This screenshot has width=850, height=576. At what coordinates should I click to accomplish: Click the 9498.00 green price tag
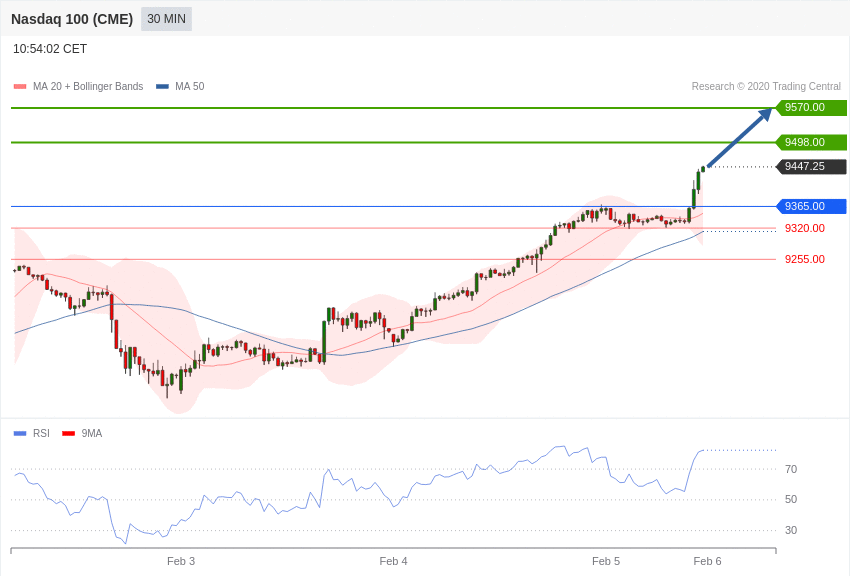pos(812,143)
